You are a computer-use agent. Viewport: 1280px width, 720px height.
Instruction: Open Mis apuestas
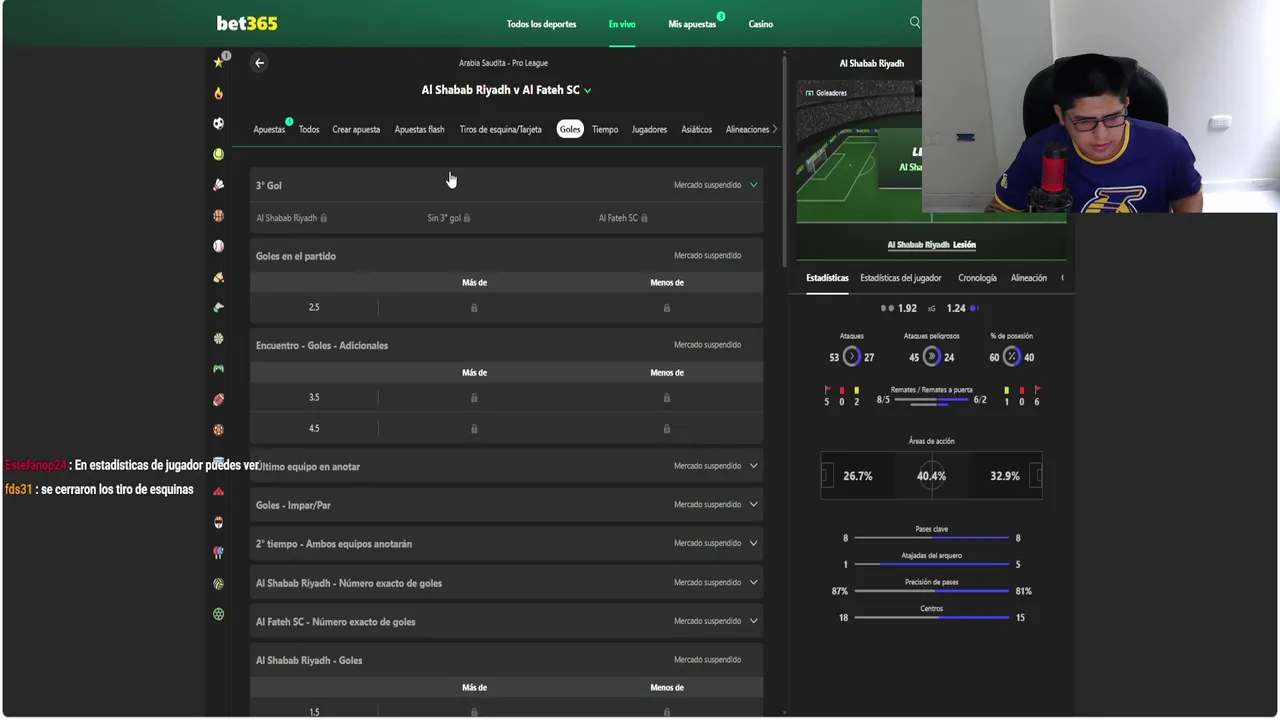692,24
